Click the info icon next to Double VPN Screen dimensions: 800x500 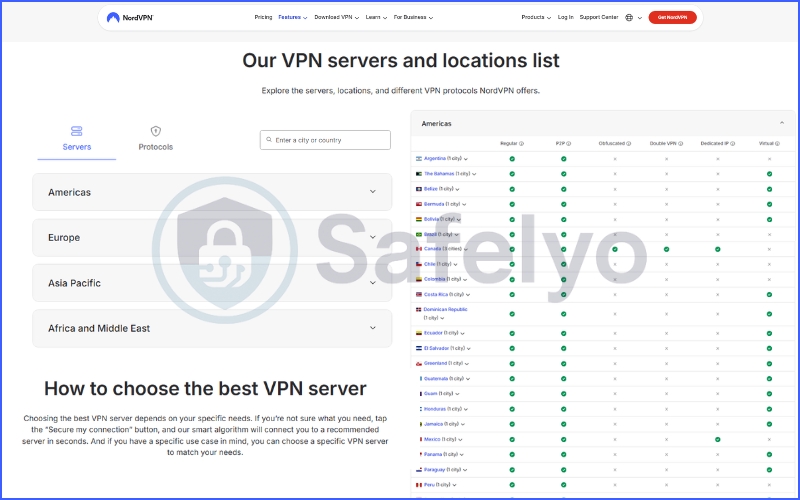[681, 144]
